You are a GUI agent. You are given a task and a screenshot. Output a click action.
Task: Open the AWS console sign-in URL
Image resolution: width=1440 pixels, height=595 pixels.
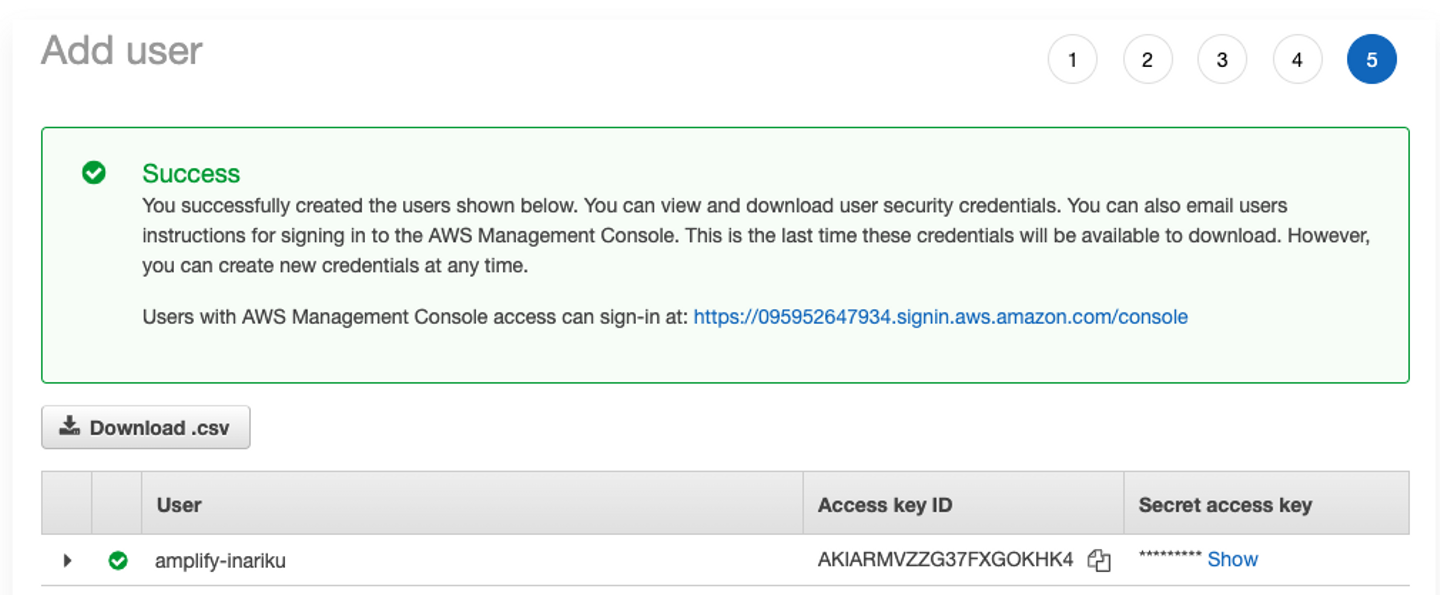940,317
